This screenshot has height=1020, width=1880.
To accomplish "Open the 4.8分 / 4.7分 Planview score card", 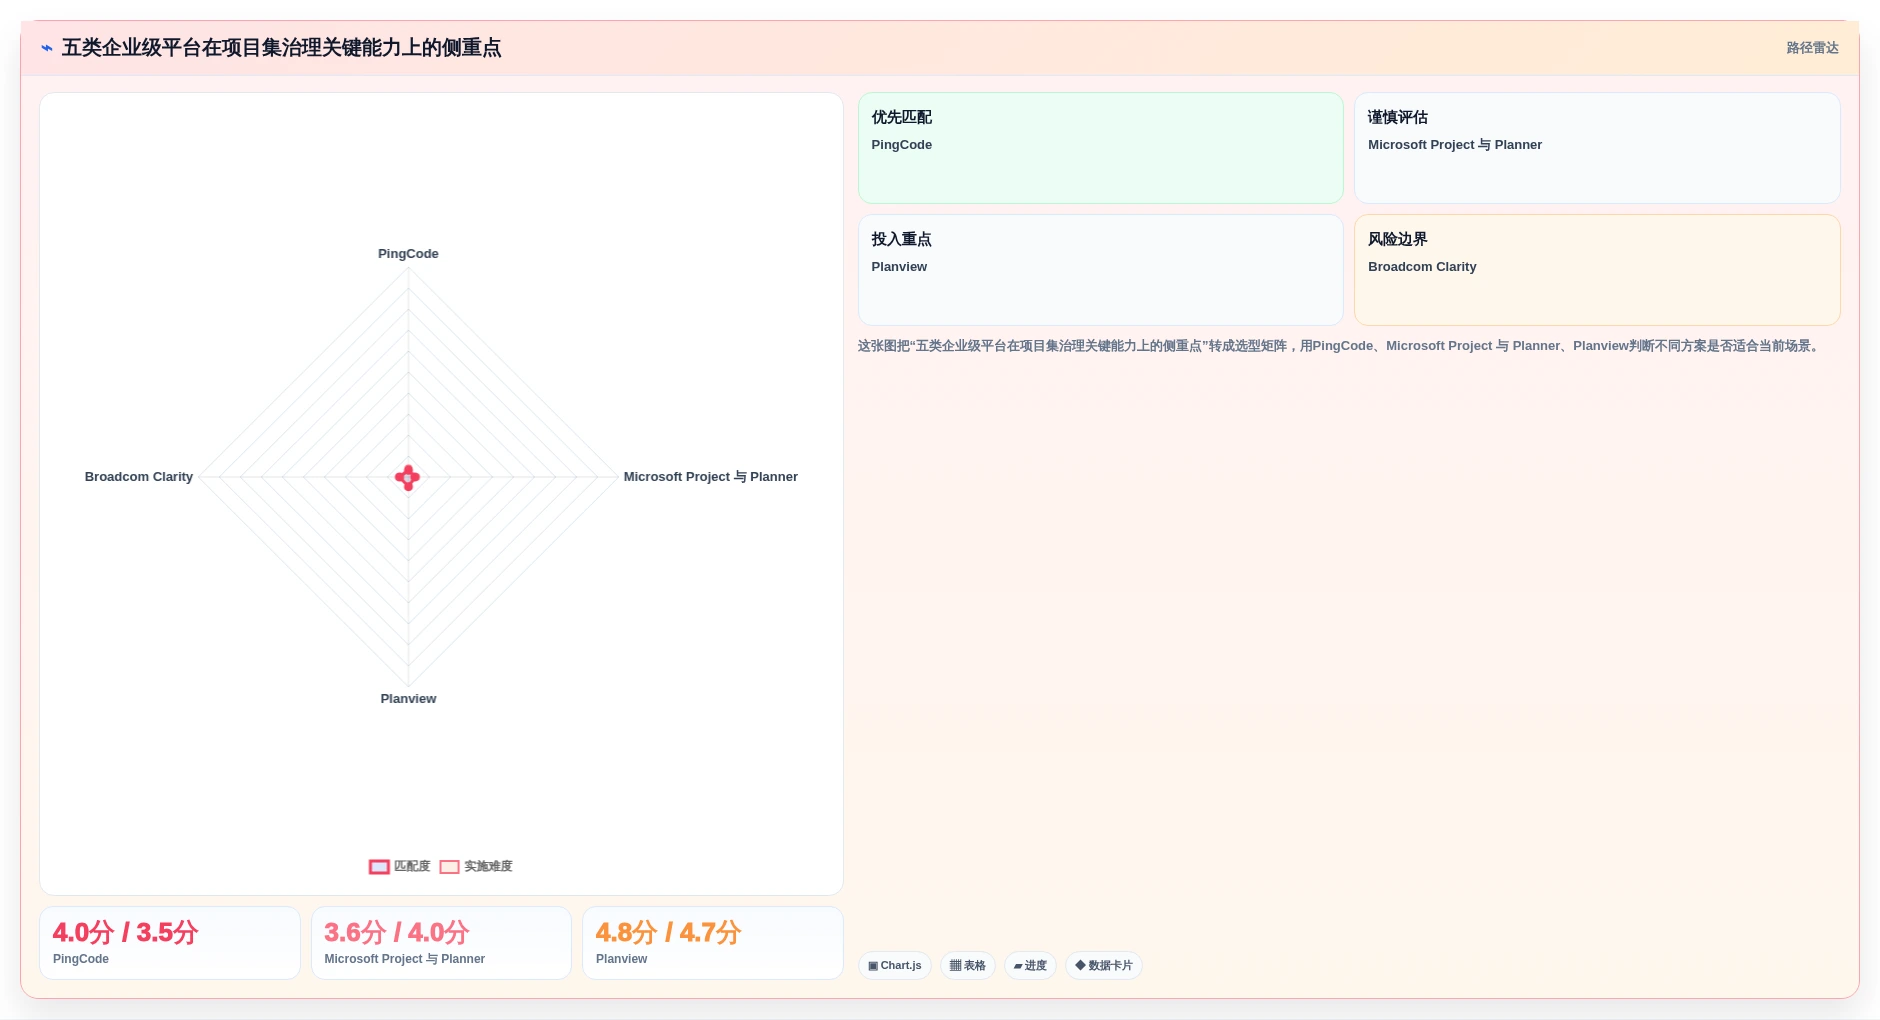I will pos(713,943).
